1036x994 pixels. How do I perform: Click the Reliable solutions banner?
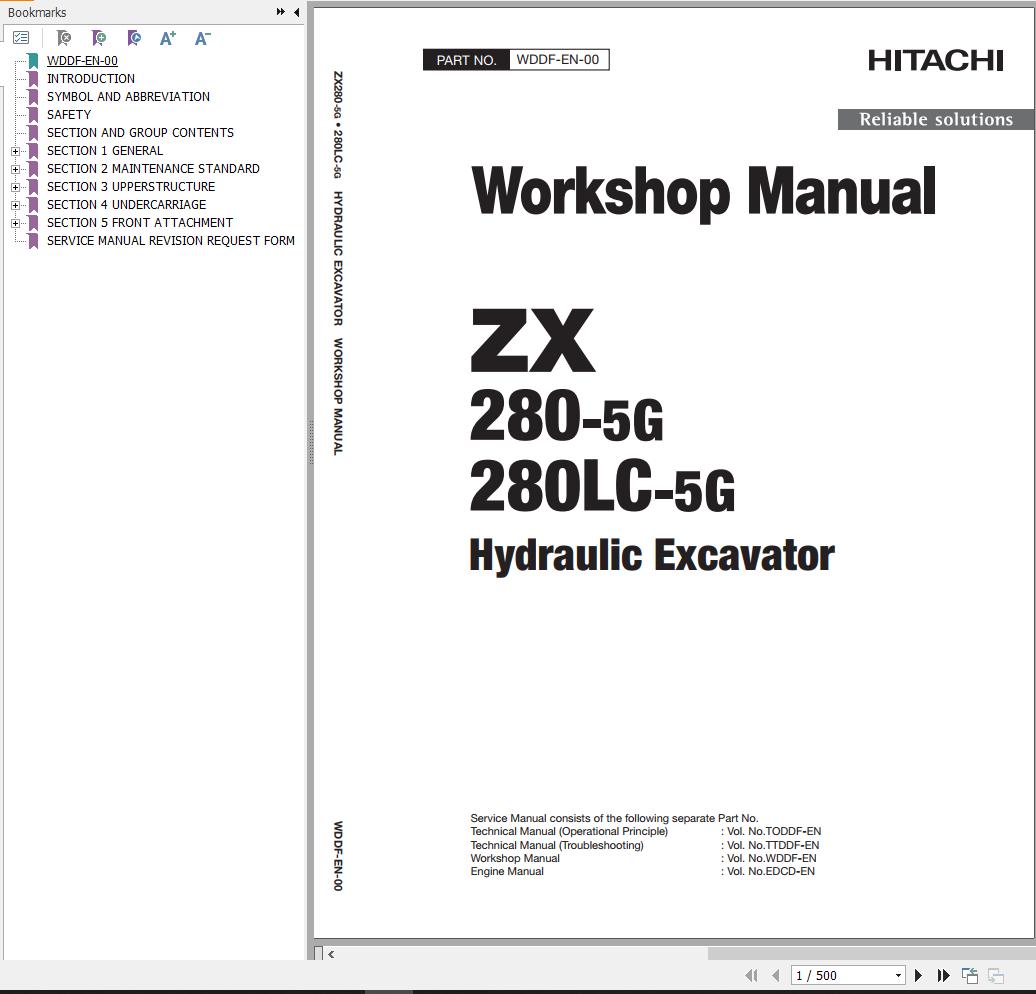coord(935,120)
